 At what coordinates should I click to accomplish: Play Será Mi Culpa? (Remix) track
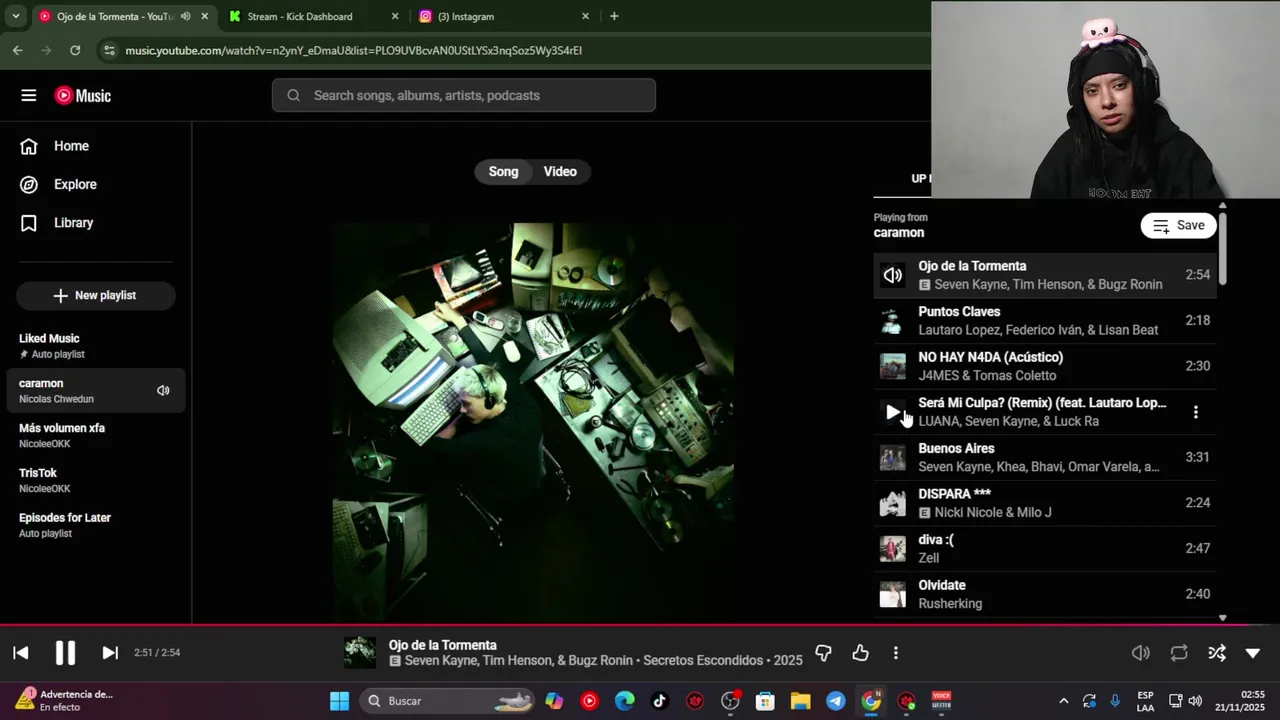pos(893,412)
